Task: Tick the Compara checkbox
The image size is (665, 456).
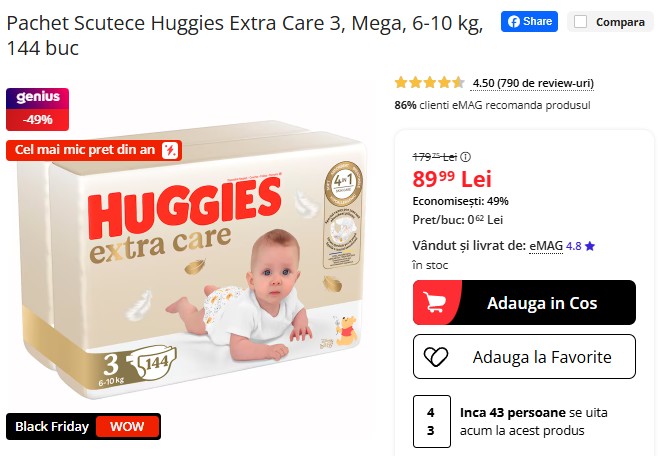Action: (580, 22)
